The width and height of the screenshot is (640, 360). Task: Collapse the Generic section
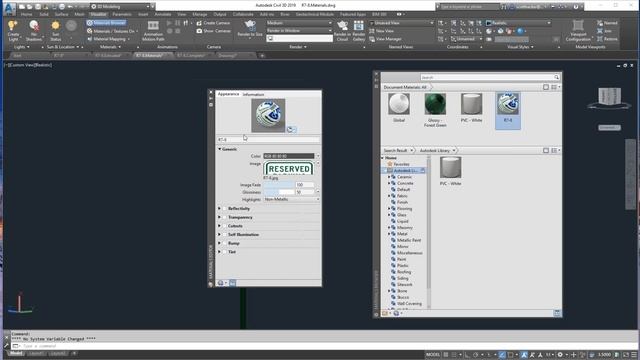tap(220, 149)
